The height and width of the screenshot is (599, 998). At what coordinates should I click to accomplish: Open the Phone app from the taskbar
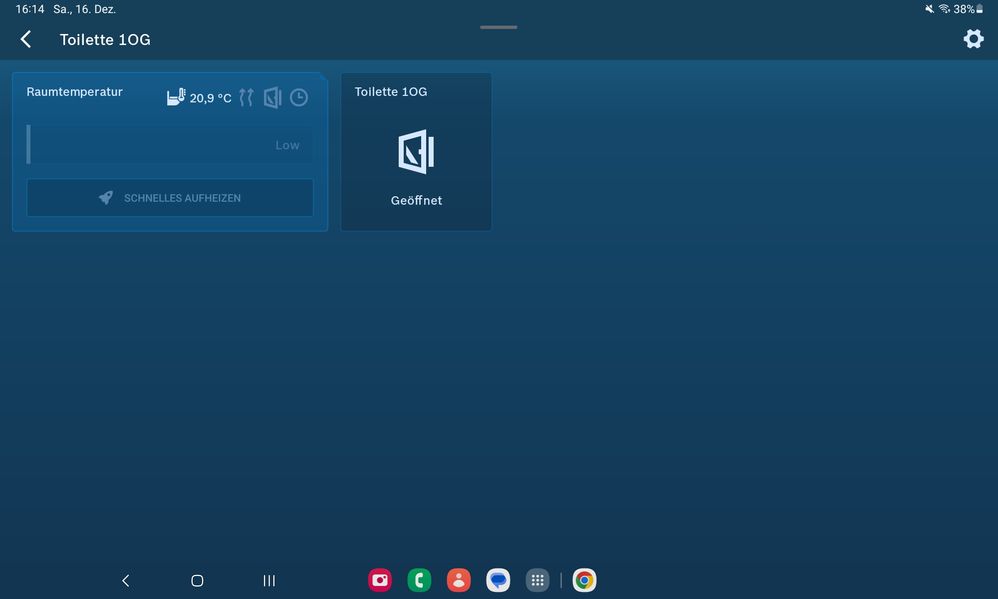(419, 580)
